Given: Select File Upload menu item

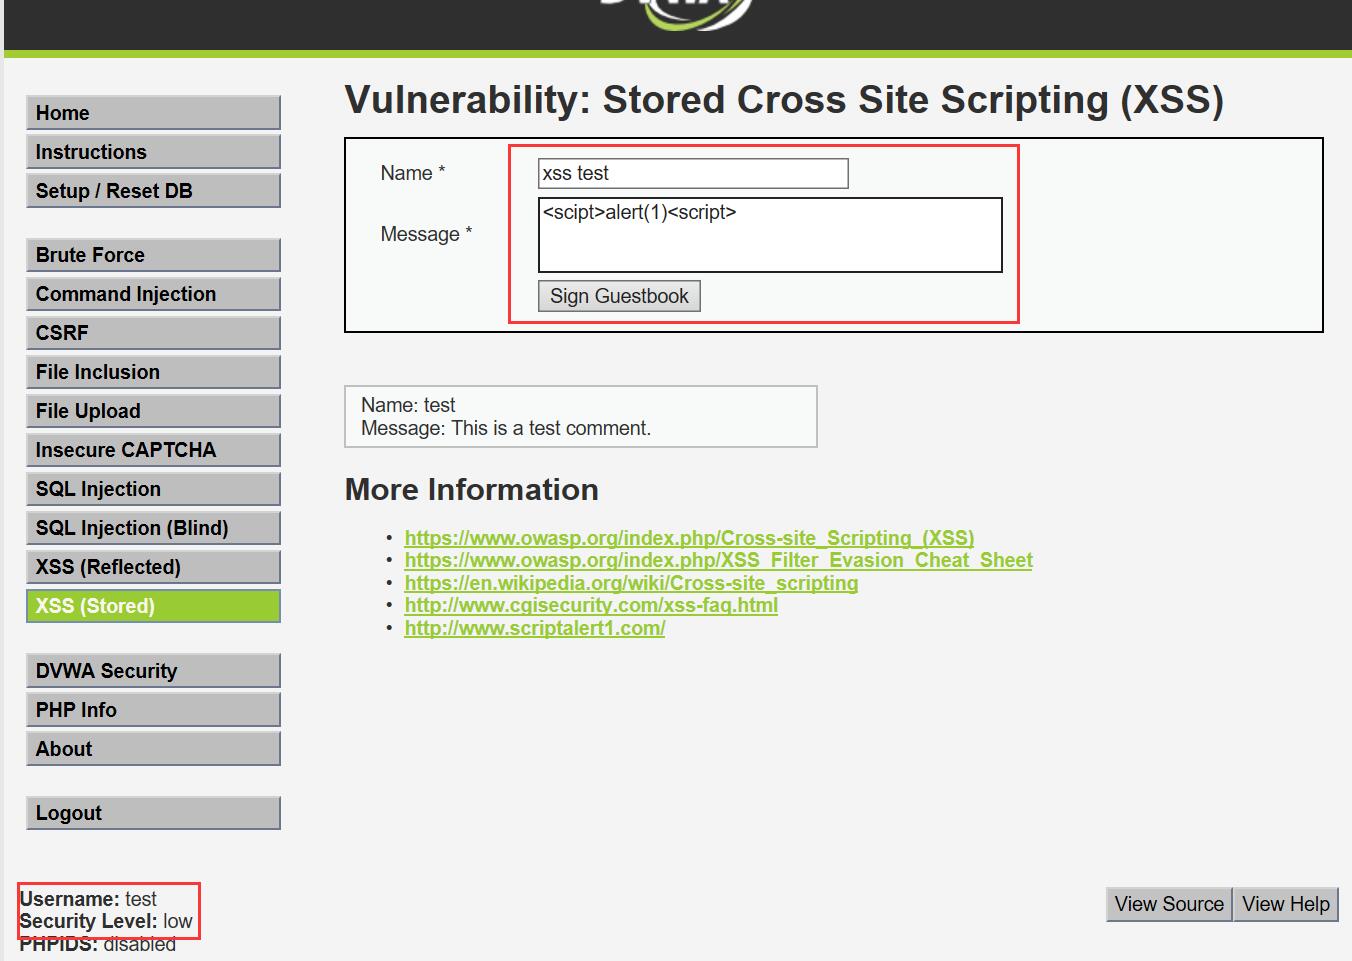Looking at the screenshot, I should tap(153, 411).
